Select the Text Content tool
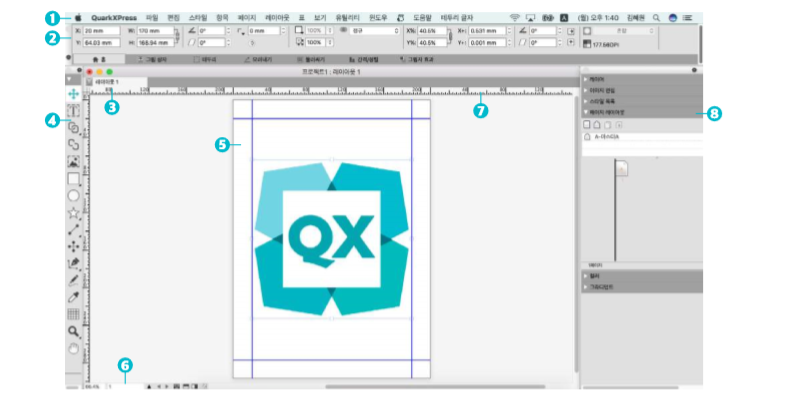 (74, 111)
